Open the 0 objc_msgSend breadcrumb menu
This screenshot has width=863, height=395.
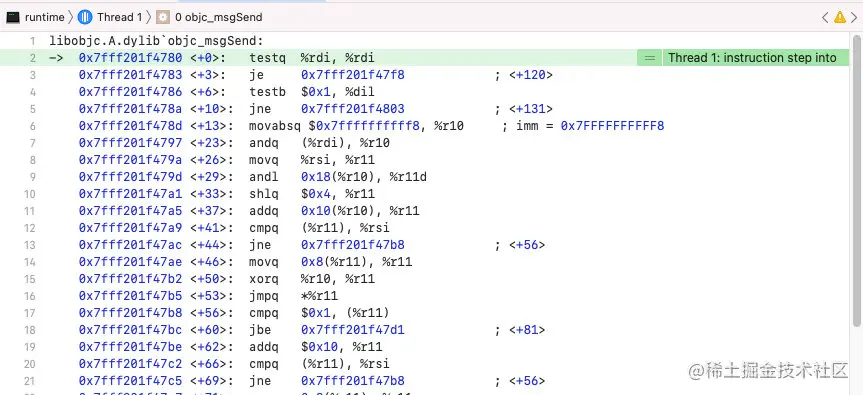(x=218, y=17)
